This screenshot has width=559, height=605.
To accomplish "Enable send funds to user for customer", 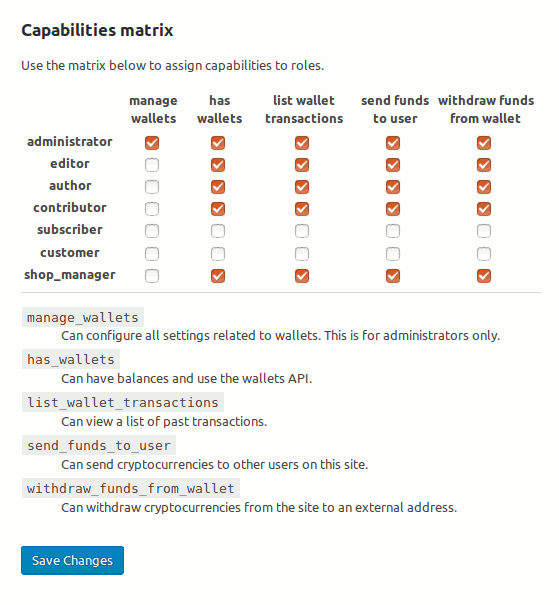I will [x=393, y=253].
